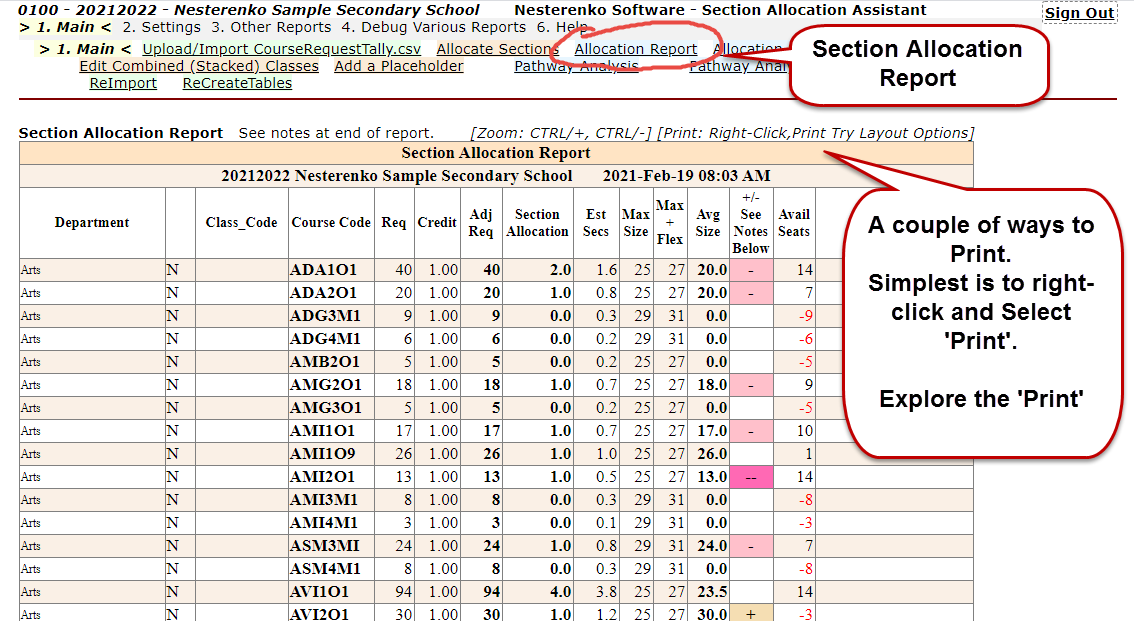Click the ReCreateTables link

coord(237,83)
